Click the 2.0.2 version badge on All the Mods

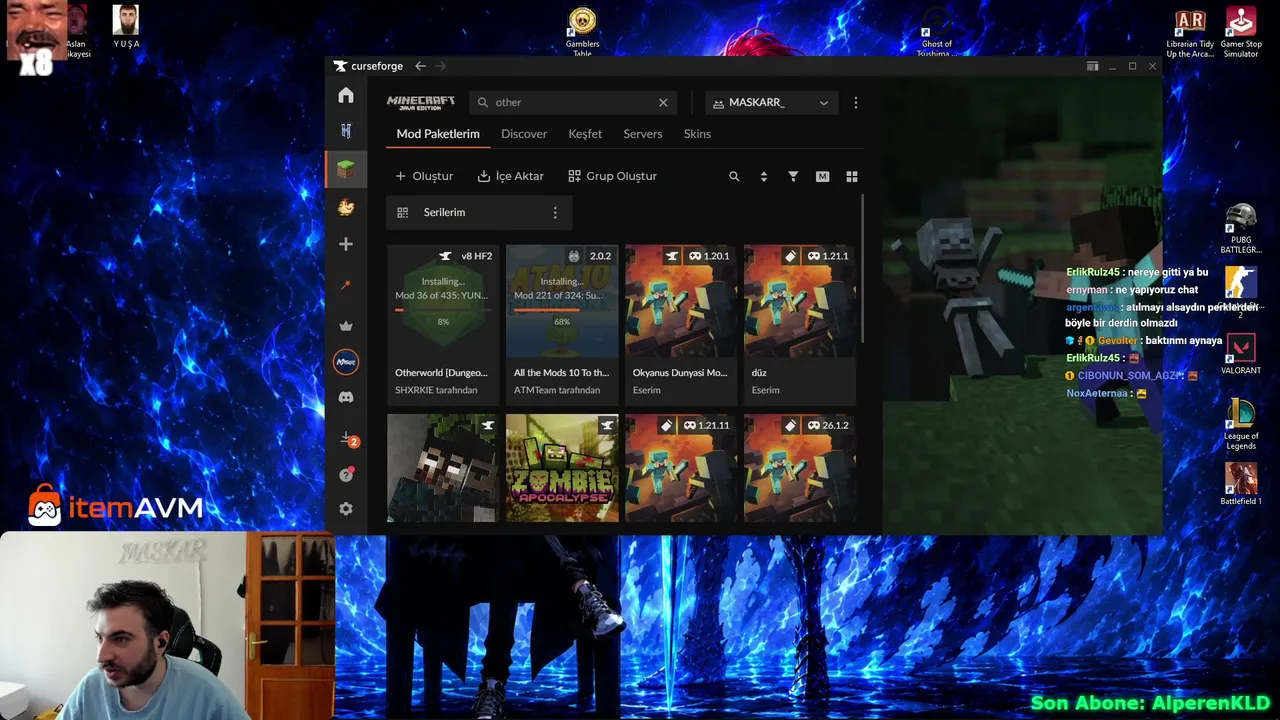600,256
